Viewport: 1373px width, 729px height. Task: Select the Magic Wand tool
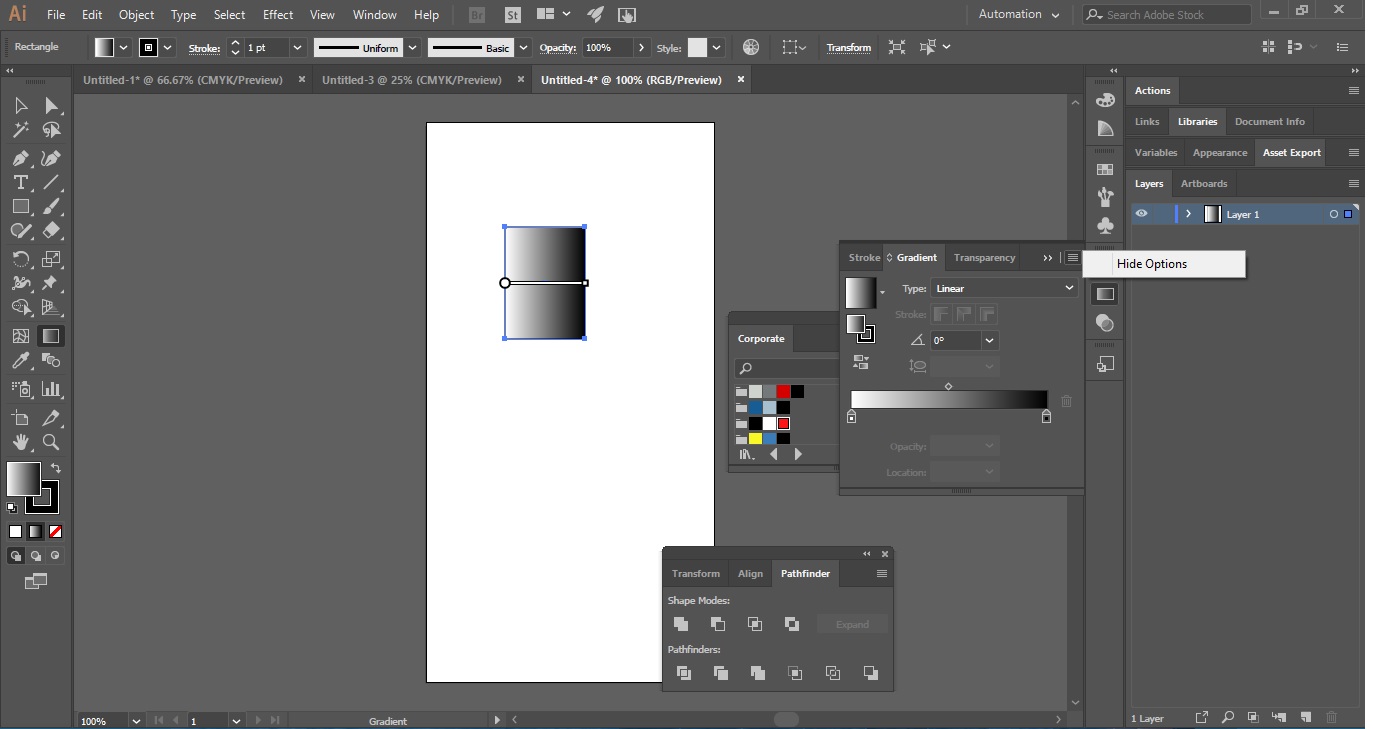pyautogui.click(x=20, y=130)
